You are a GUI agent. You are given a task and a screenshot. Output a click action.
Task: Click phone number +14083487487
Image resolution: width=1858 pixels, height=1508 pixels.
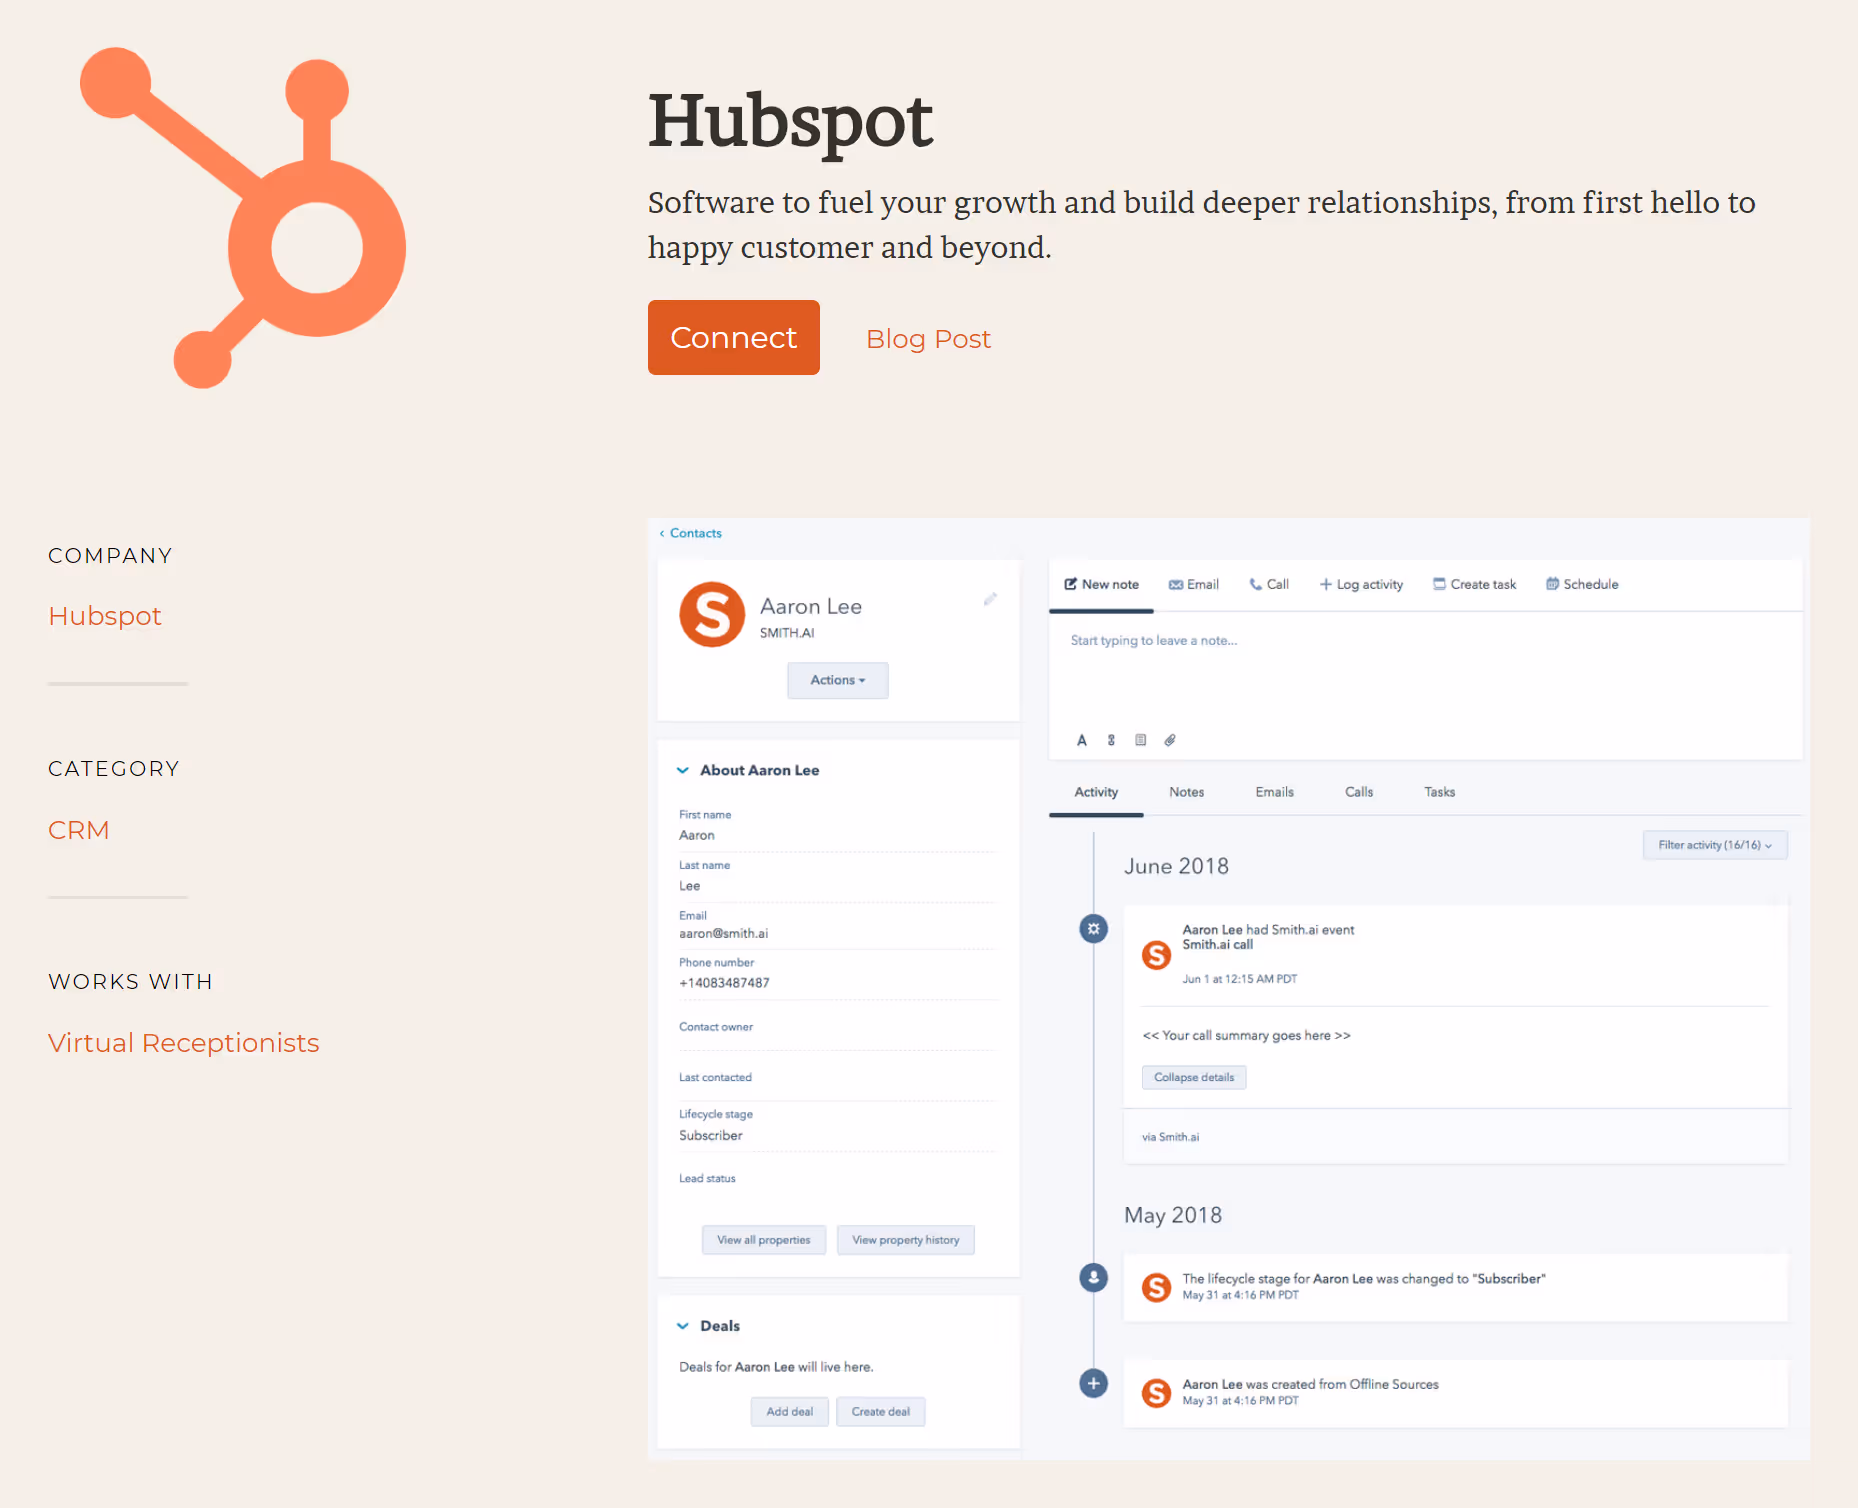coord(725,983)
